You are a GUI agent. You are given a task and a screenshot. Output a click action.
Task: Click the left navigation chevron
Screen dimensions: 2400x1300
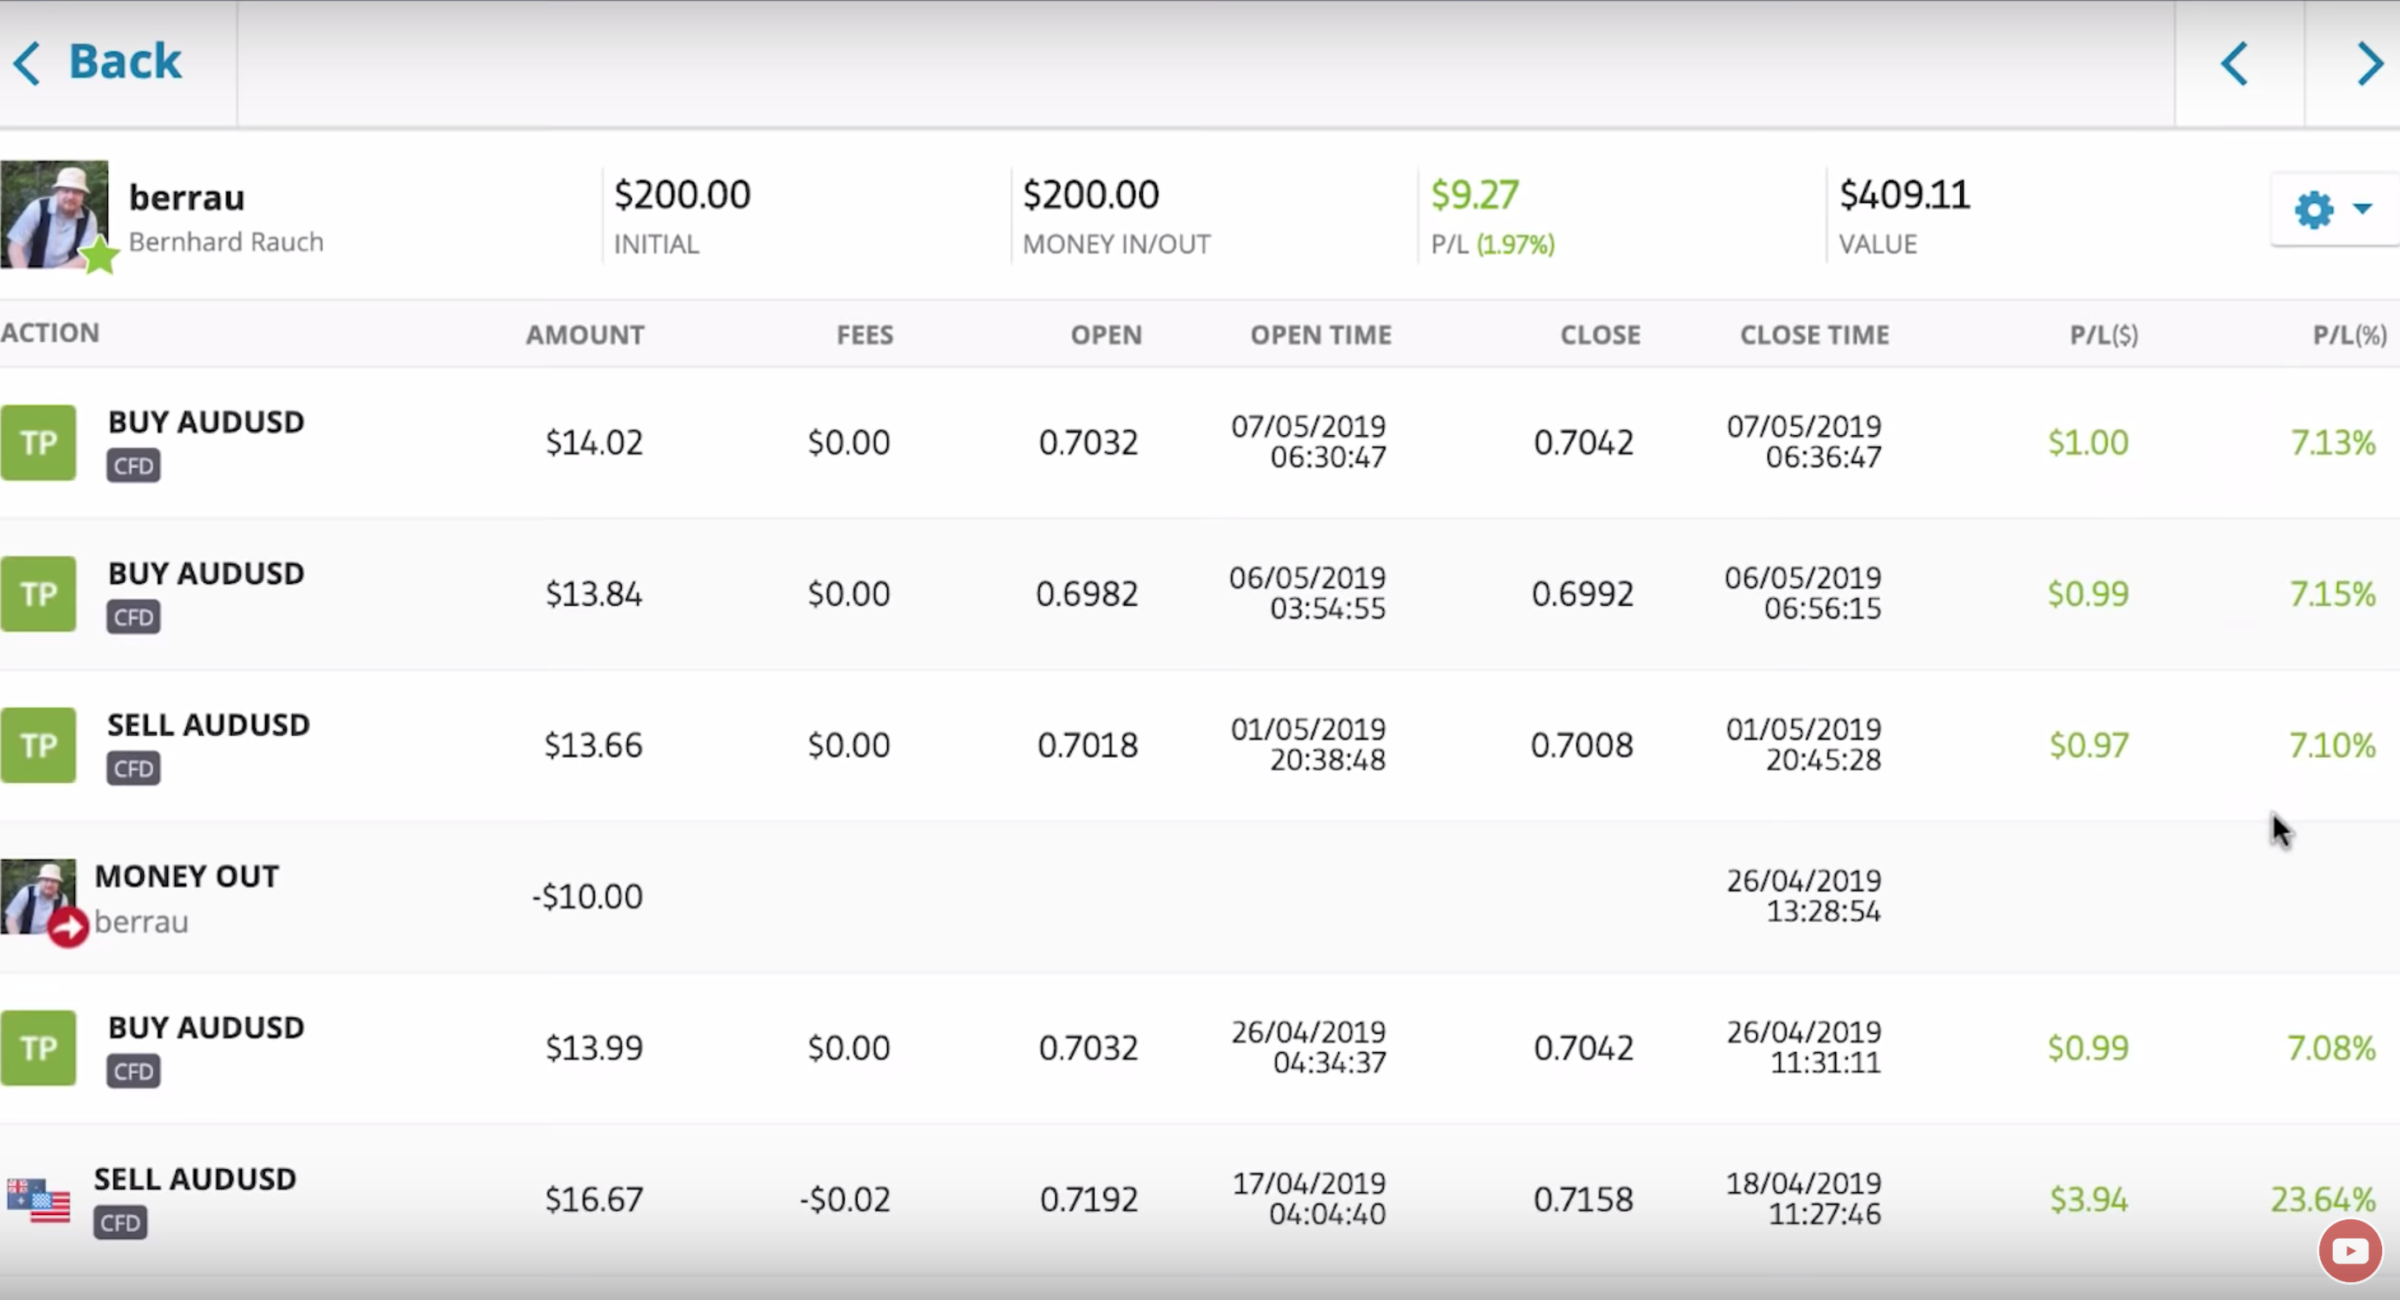pyautogui.click(x=2234, y=63)
